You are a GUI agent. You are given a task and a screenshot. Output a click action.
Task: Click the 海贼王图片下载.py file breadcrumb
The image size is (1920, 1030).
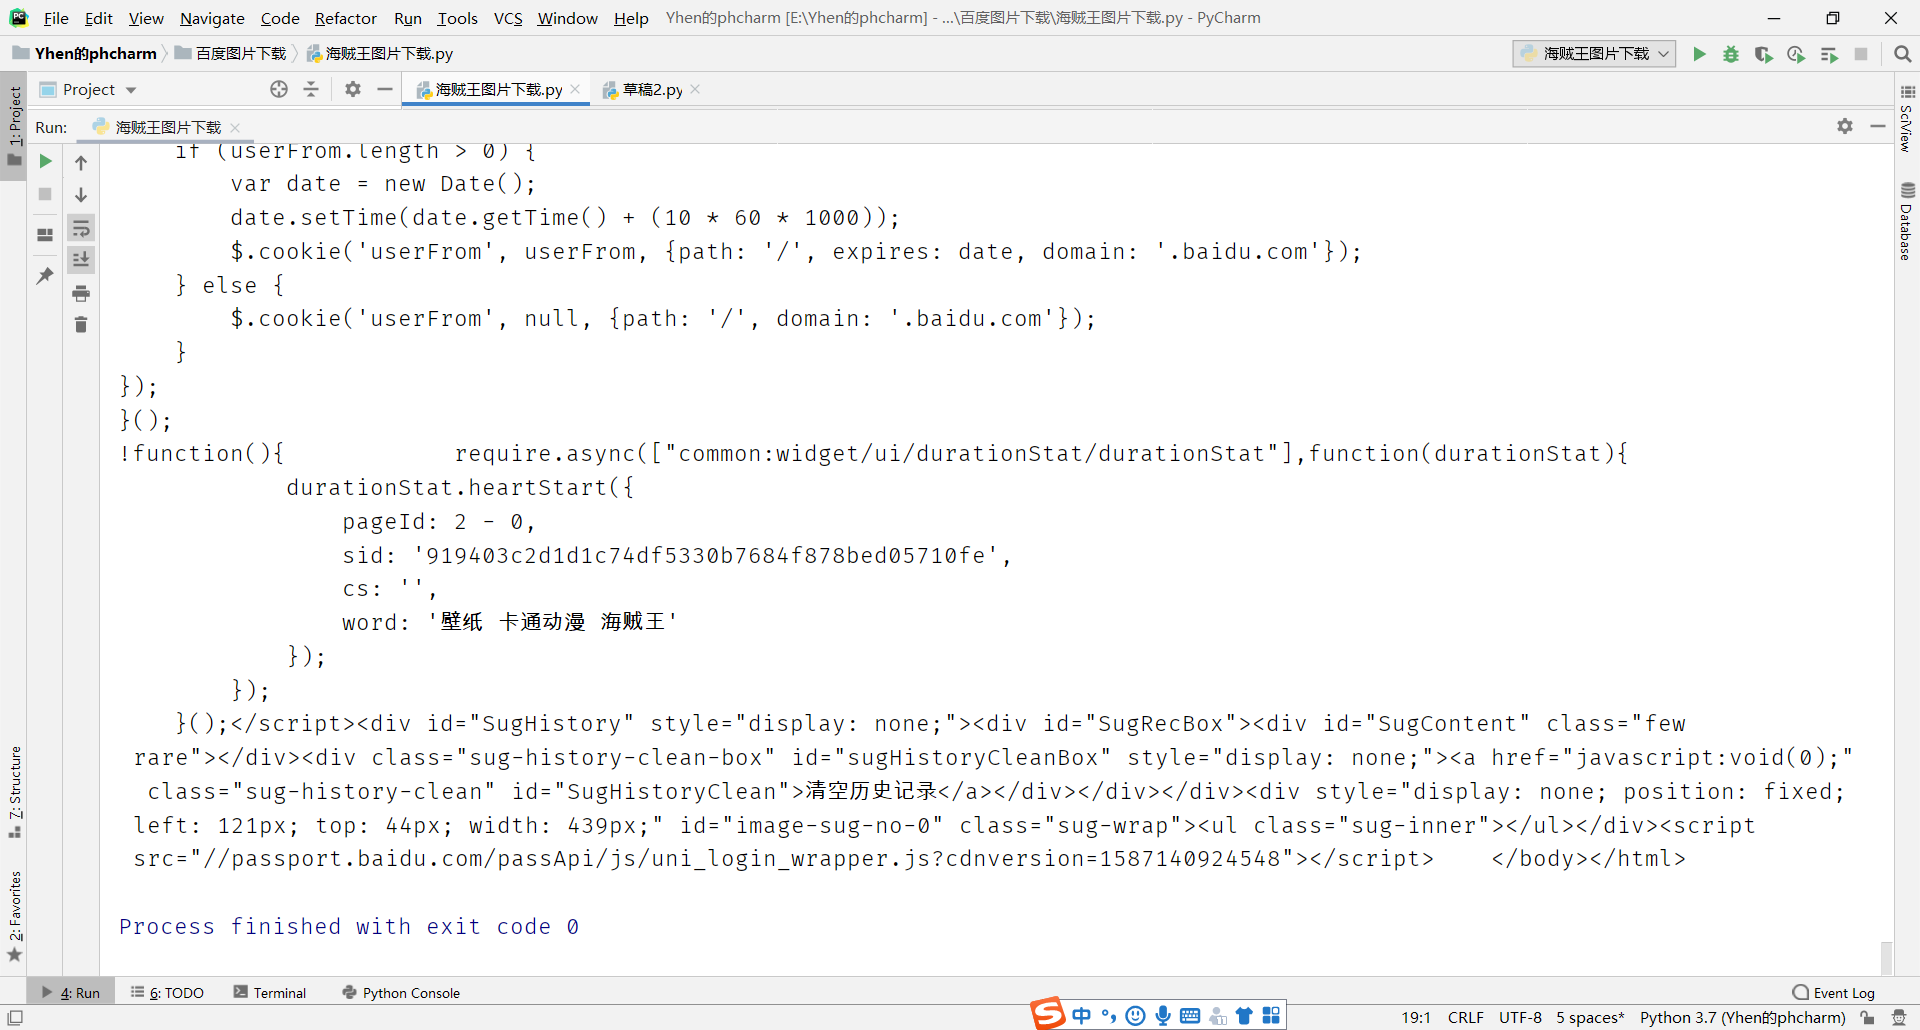[x=380, y=54]
